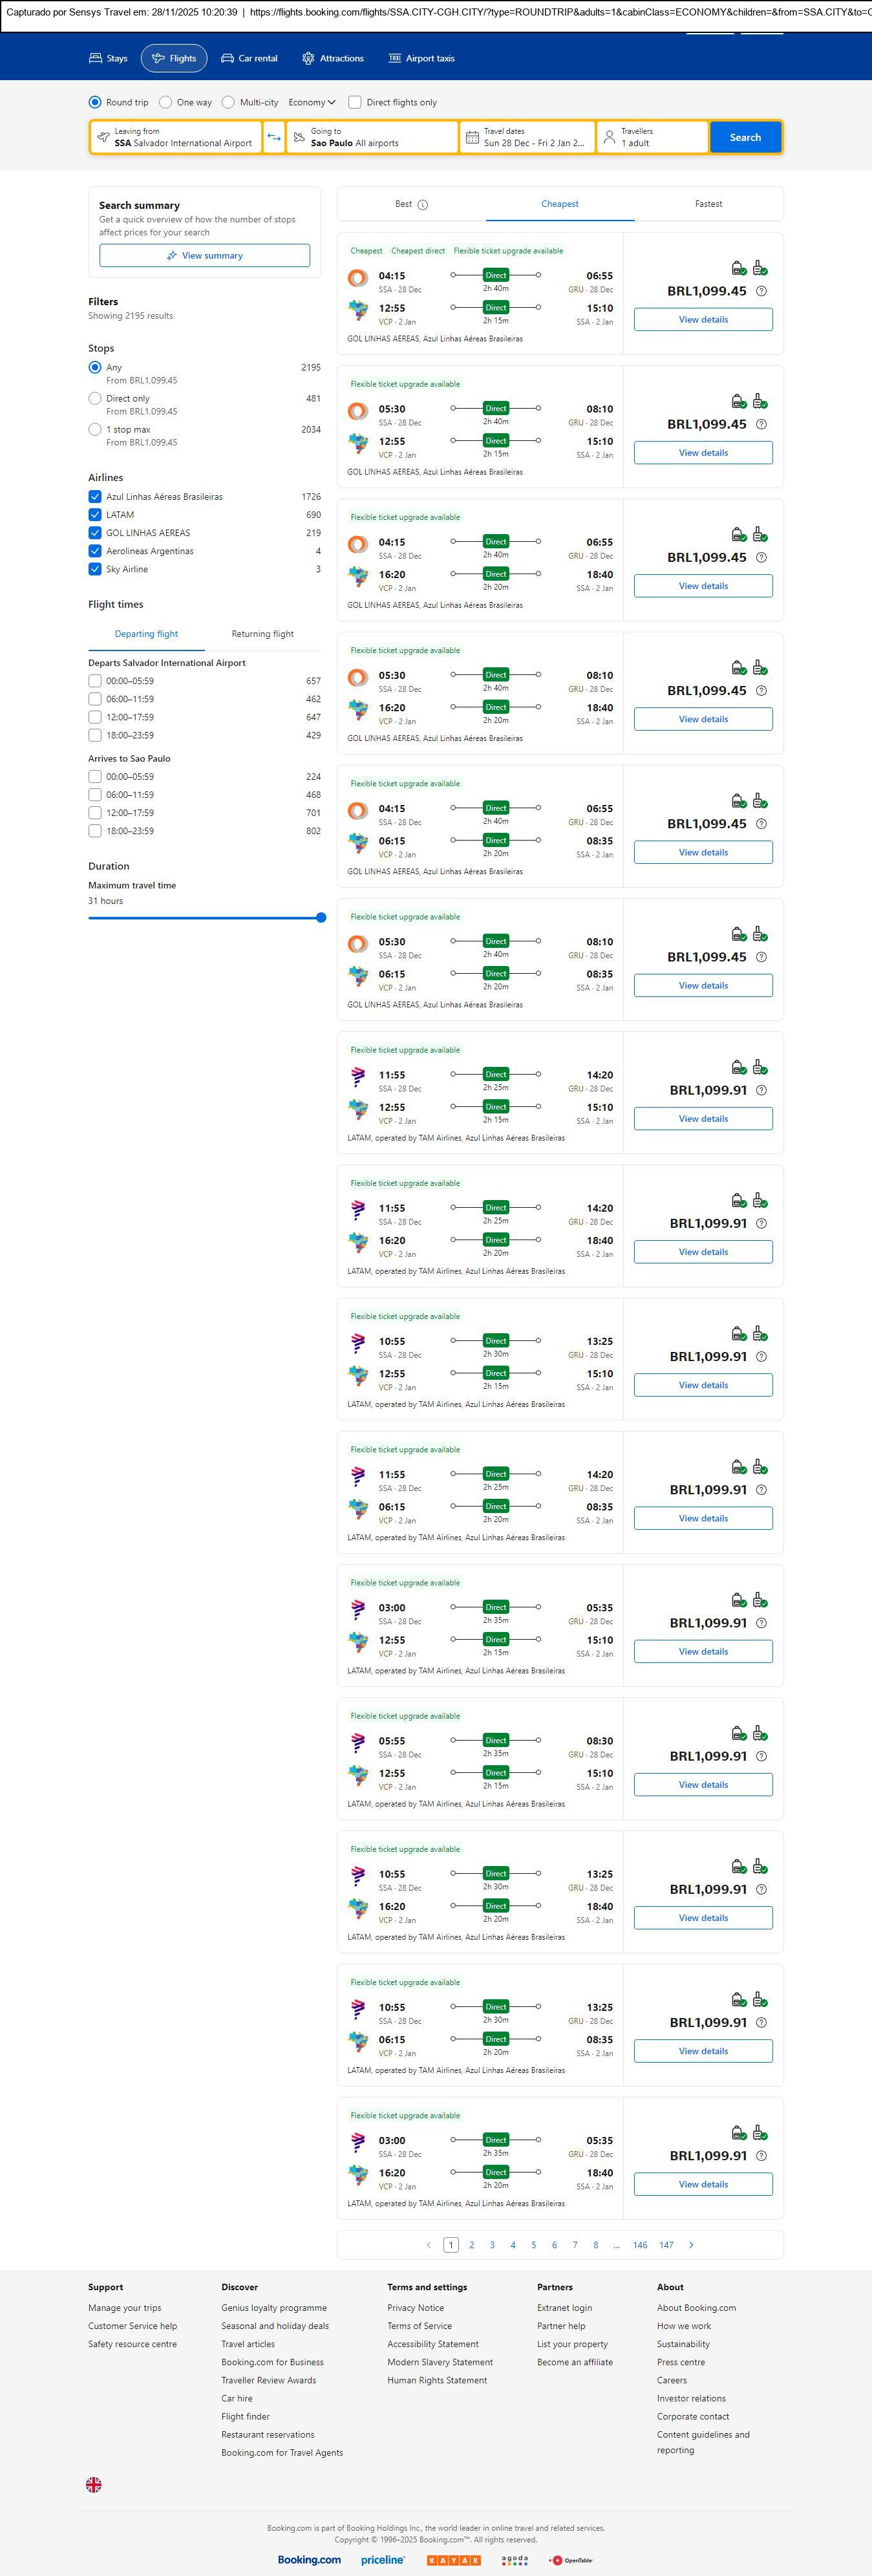Click the UK flag language icon
This screenshot has width=872, height=2576.
click(94, 2484)
